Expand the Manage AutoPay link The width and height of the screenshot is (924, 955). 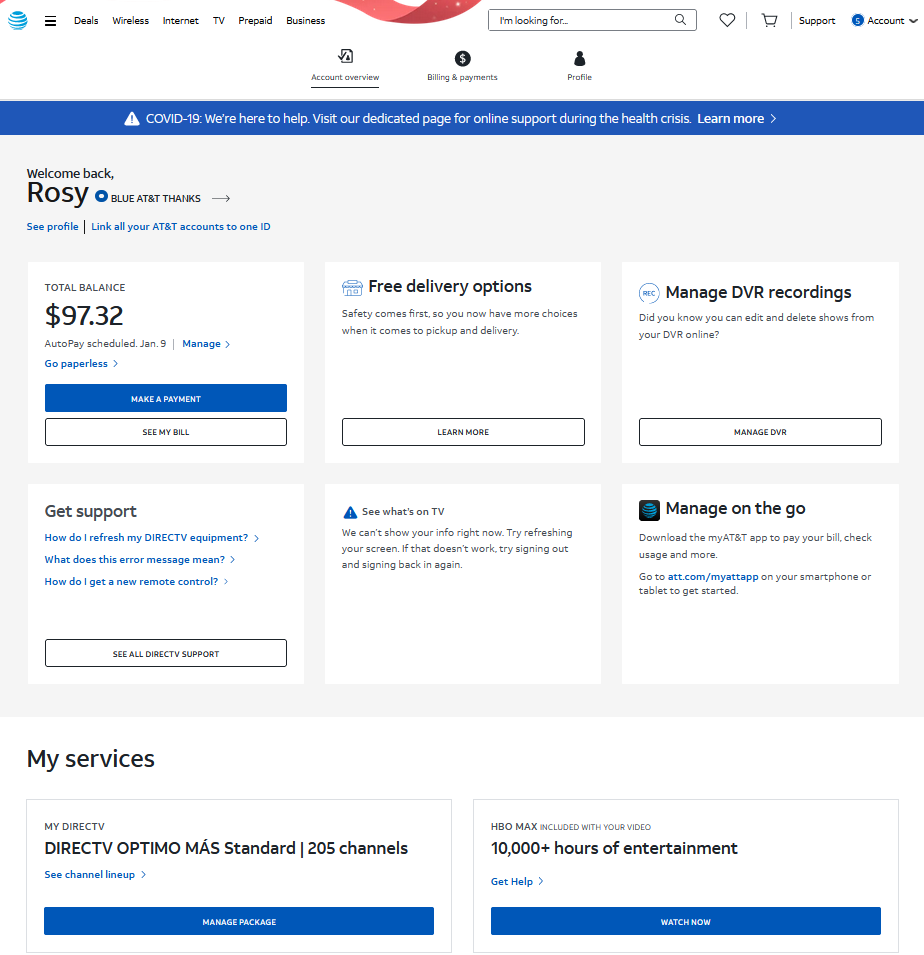click(x=205, y=344)
